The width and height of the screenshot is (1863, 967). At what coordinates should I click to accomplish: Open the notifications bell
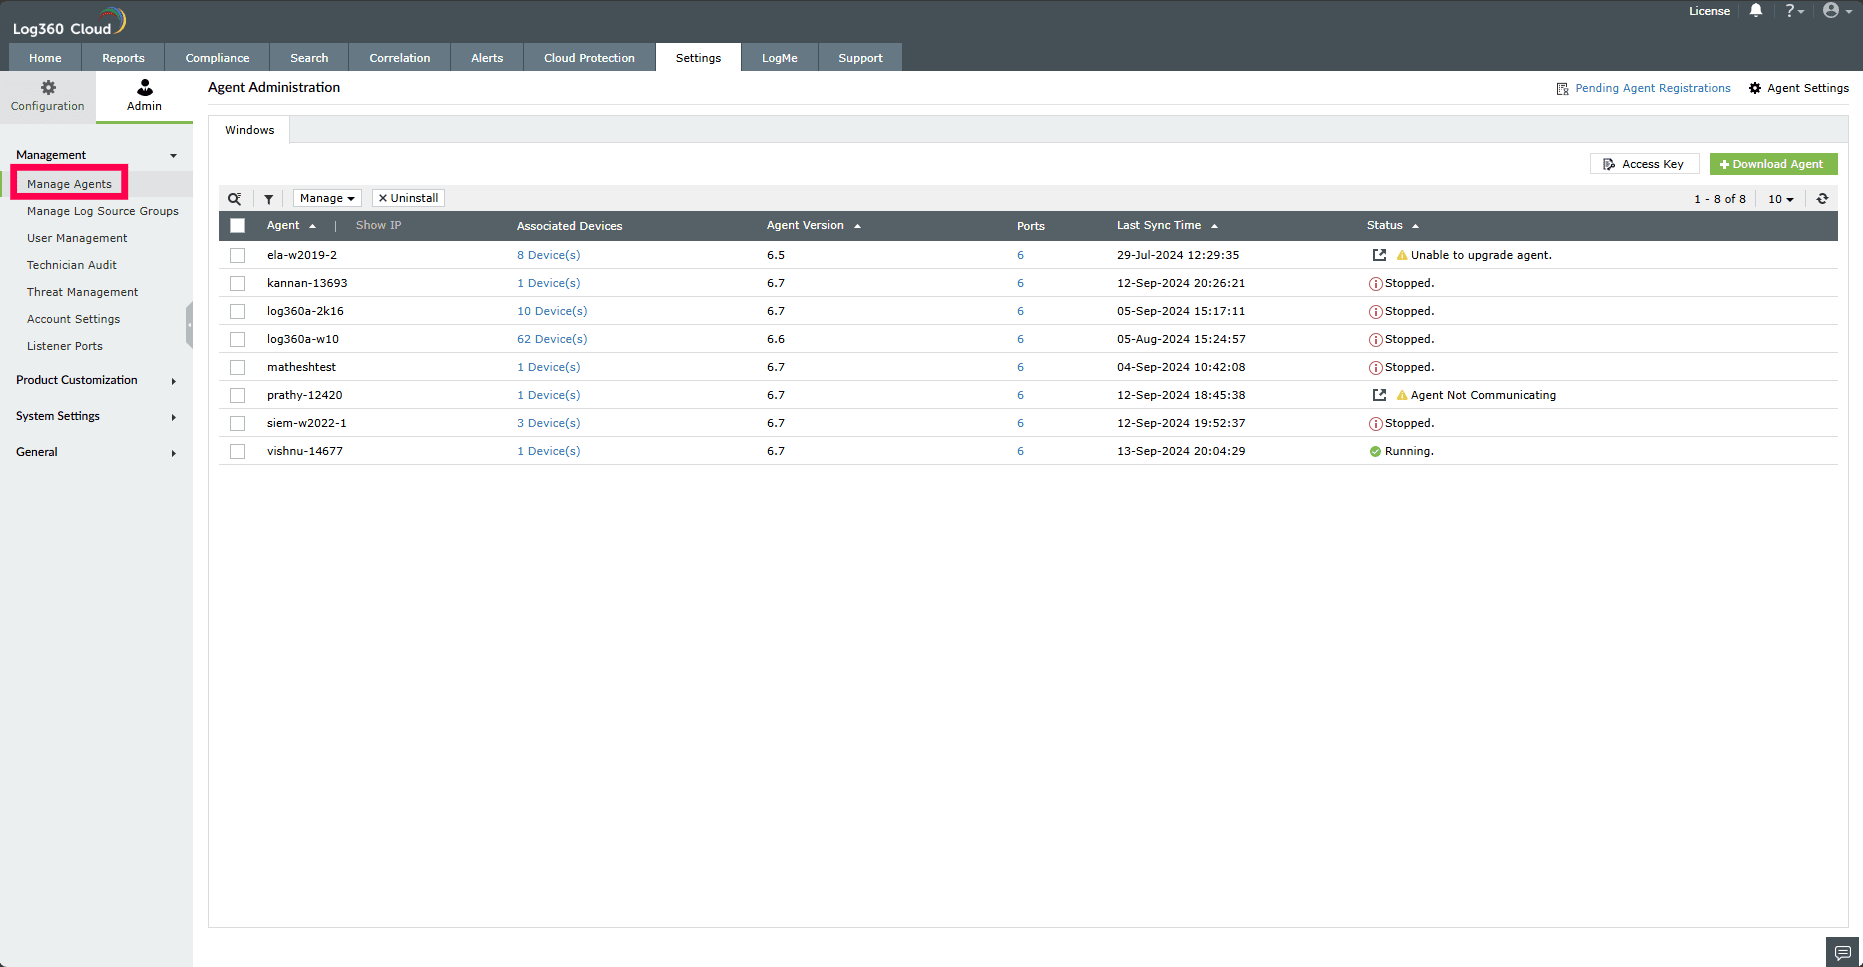1756,11
